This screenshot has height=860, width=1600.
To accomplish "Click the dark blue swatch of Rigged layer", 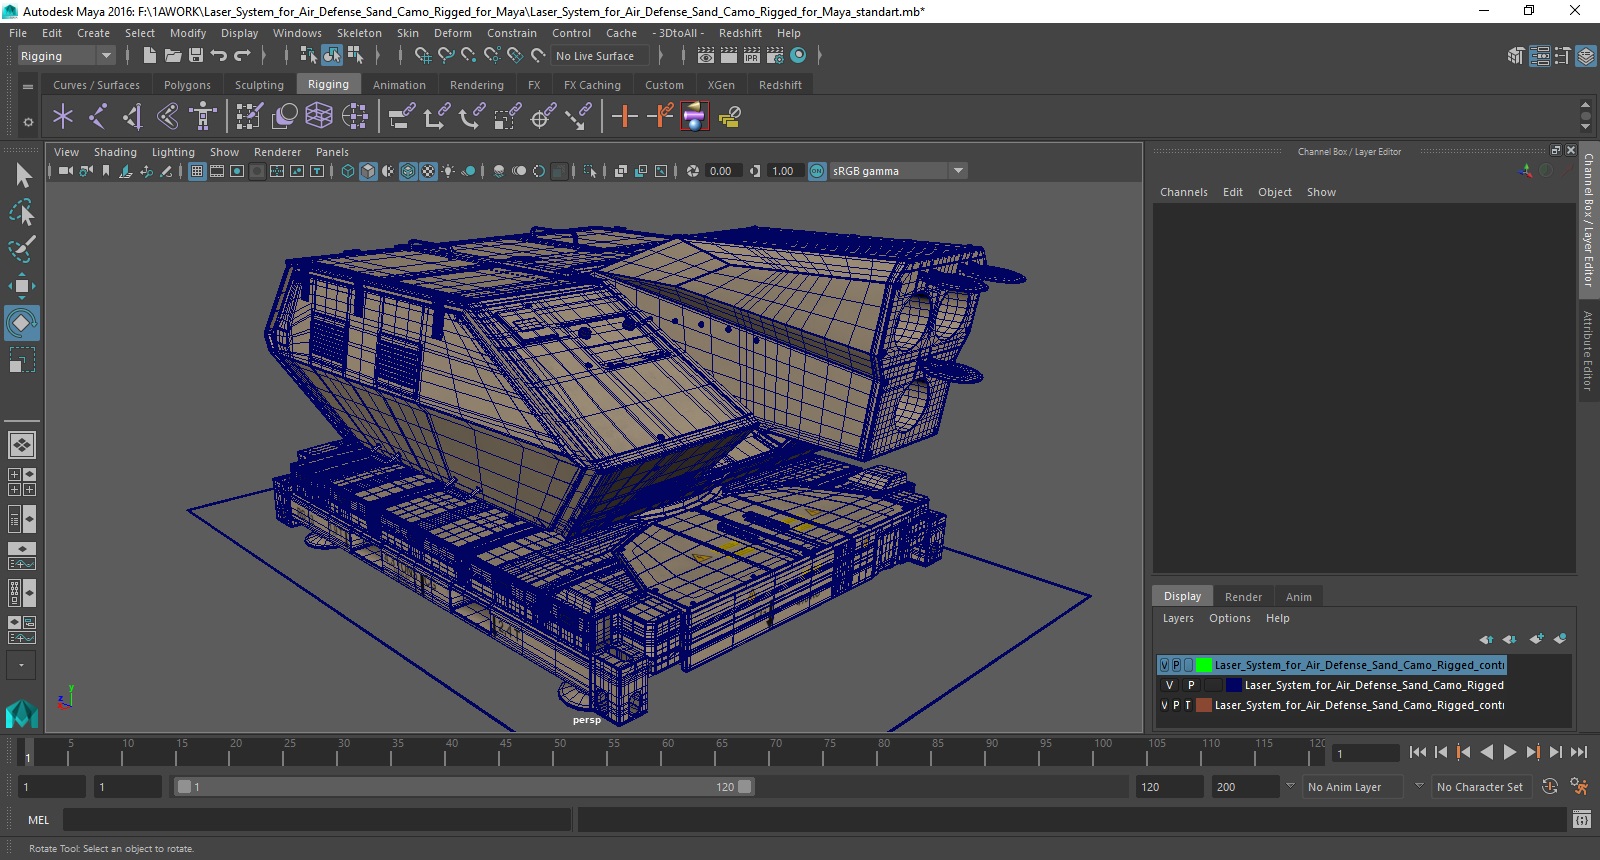I will tap(1234, 685).
